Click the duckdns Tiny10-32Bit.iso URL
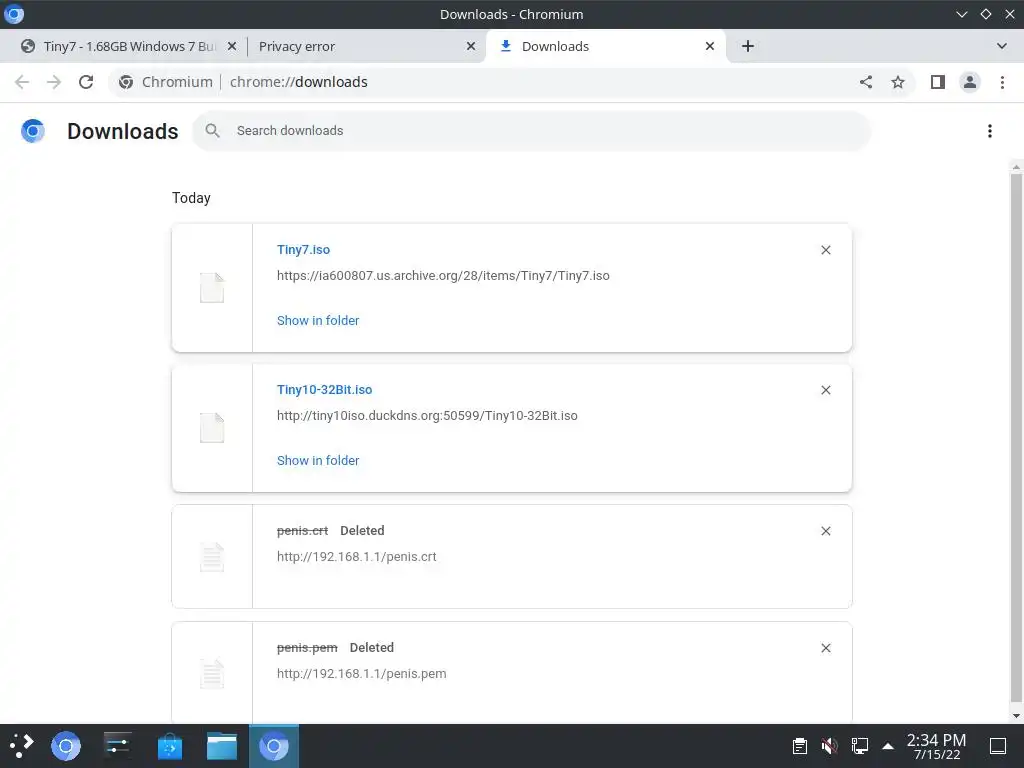The image size is (1024, 768). 427,415
